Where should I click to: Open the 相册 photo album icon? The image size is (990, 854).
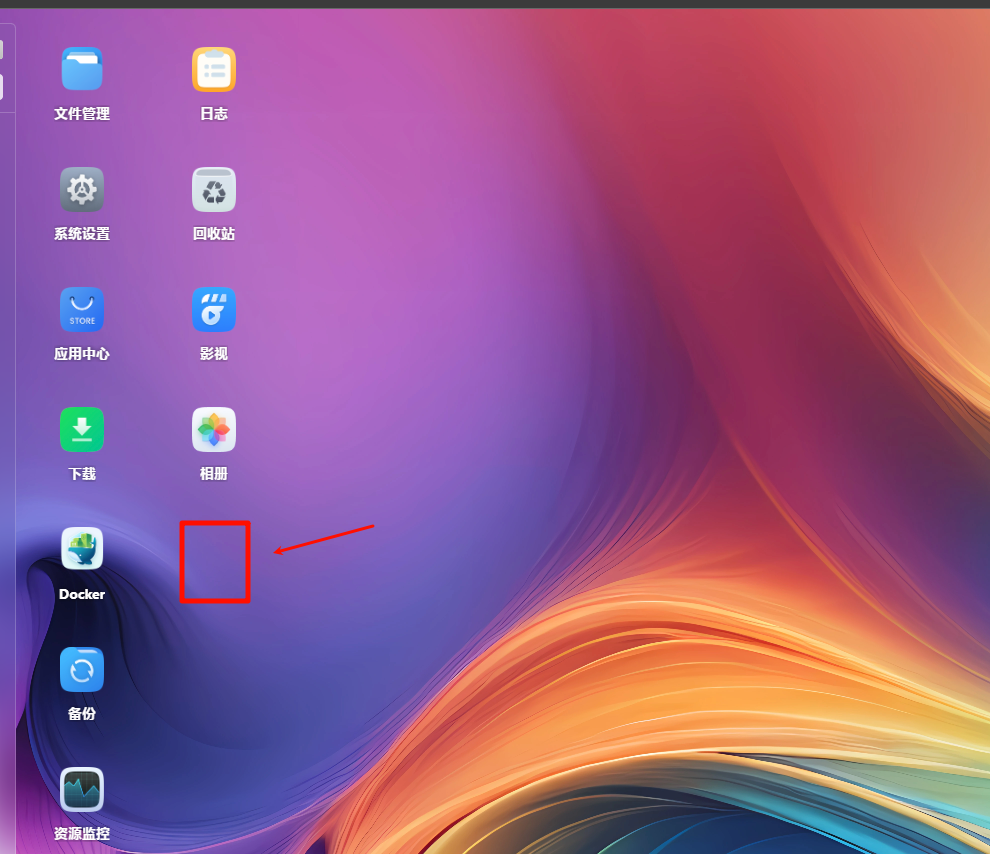pos(214,429)
